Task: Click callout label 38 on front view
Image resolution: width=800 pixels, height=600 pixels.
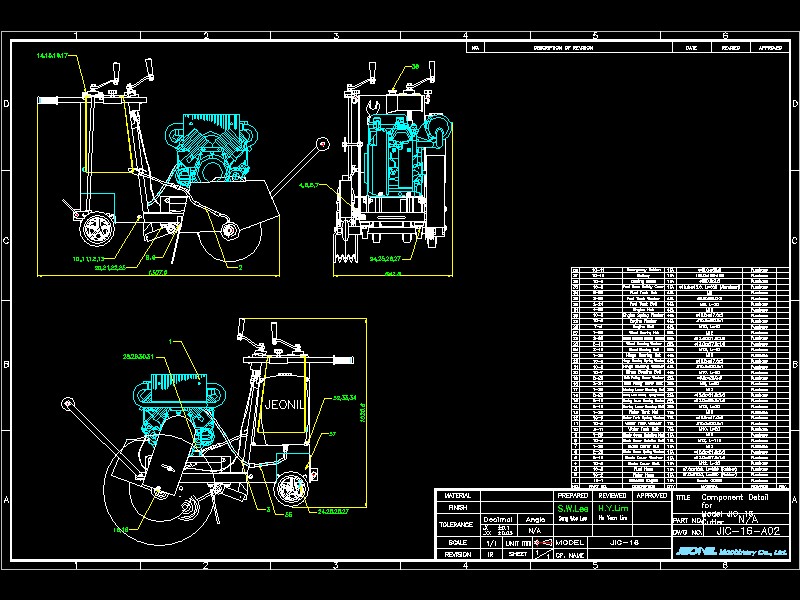Action: 415,66
